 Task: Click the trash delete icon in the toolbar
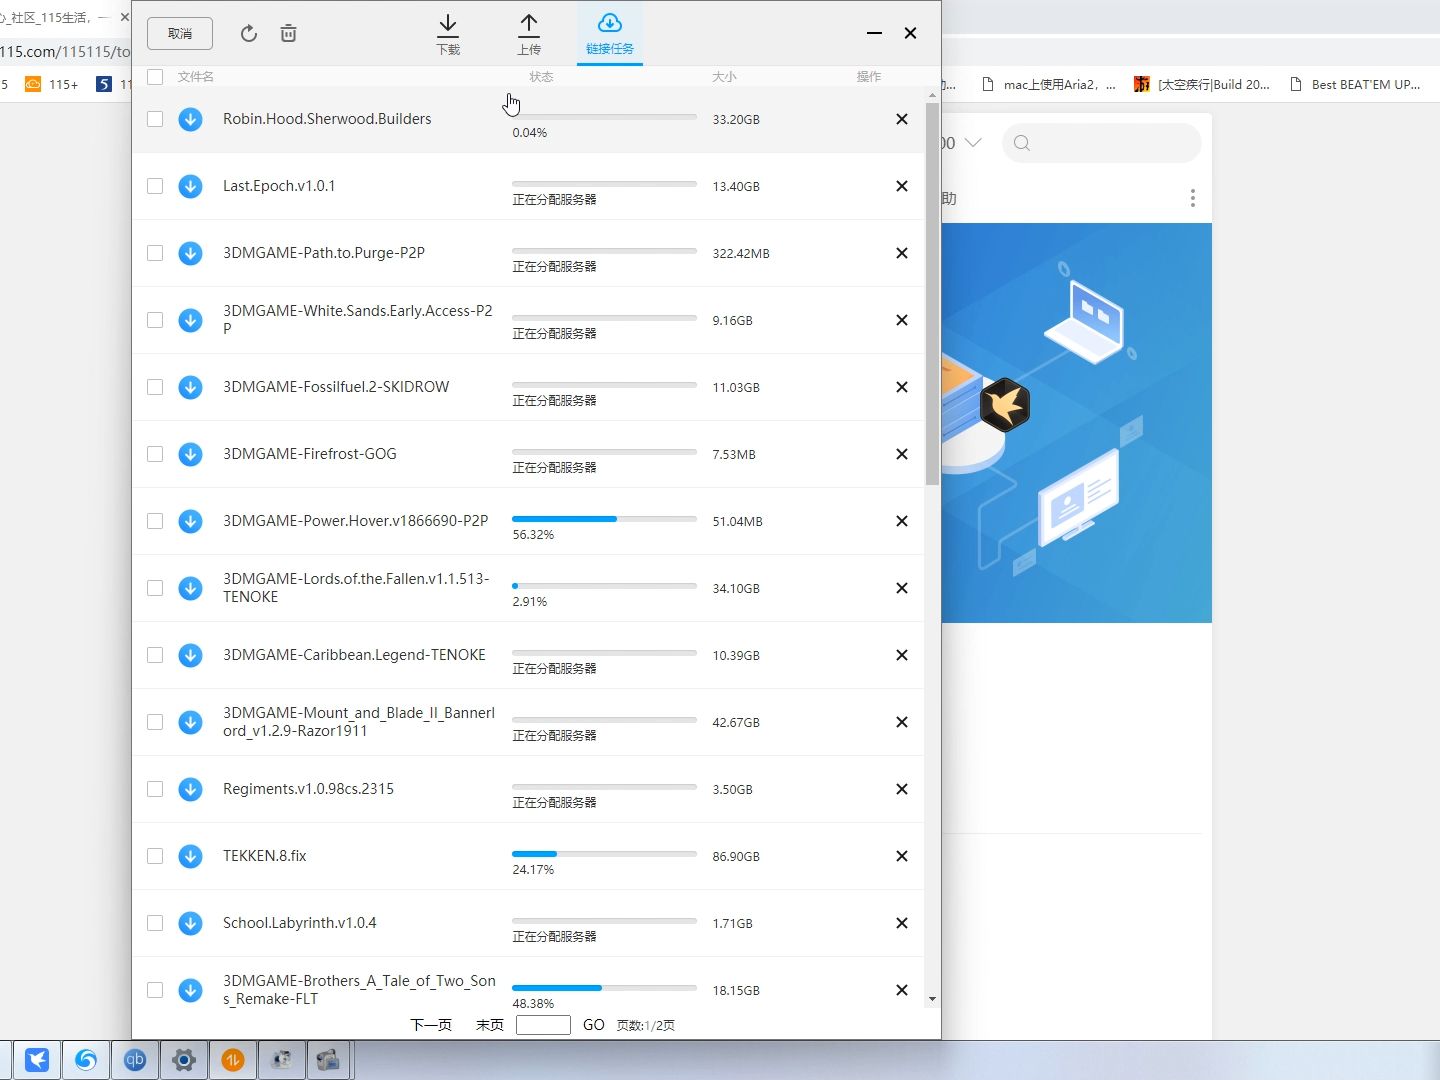click(288, 33)
